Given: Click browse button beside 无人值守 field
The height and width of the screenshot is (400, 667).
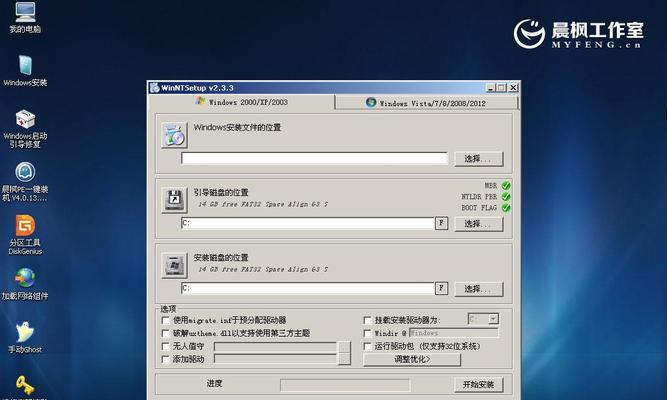Looking at the screenshot, I should [x=344, y=346].
